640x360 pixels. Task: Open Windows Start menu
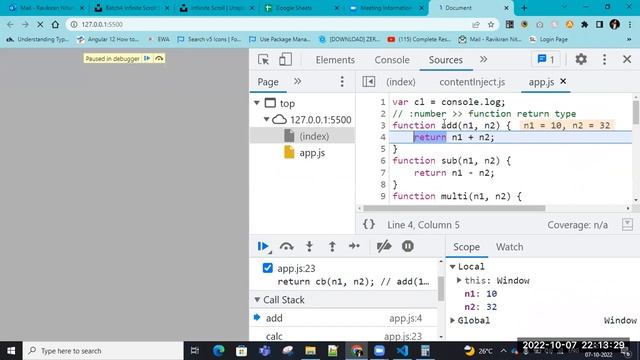(x=11, y=351)
